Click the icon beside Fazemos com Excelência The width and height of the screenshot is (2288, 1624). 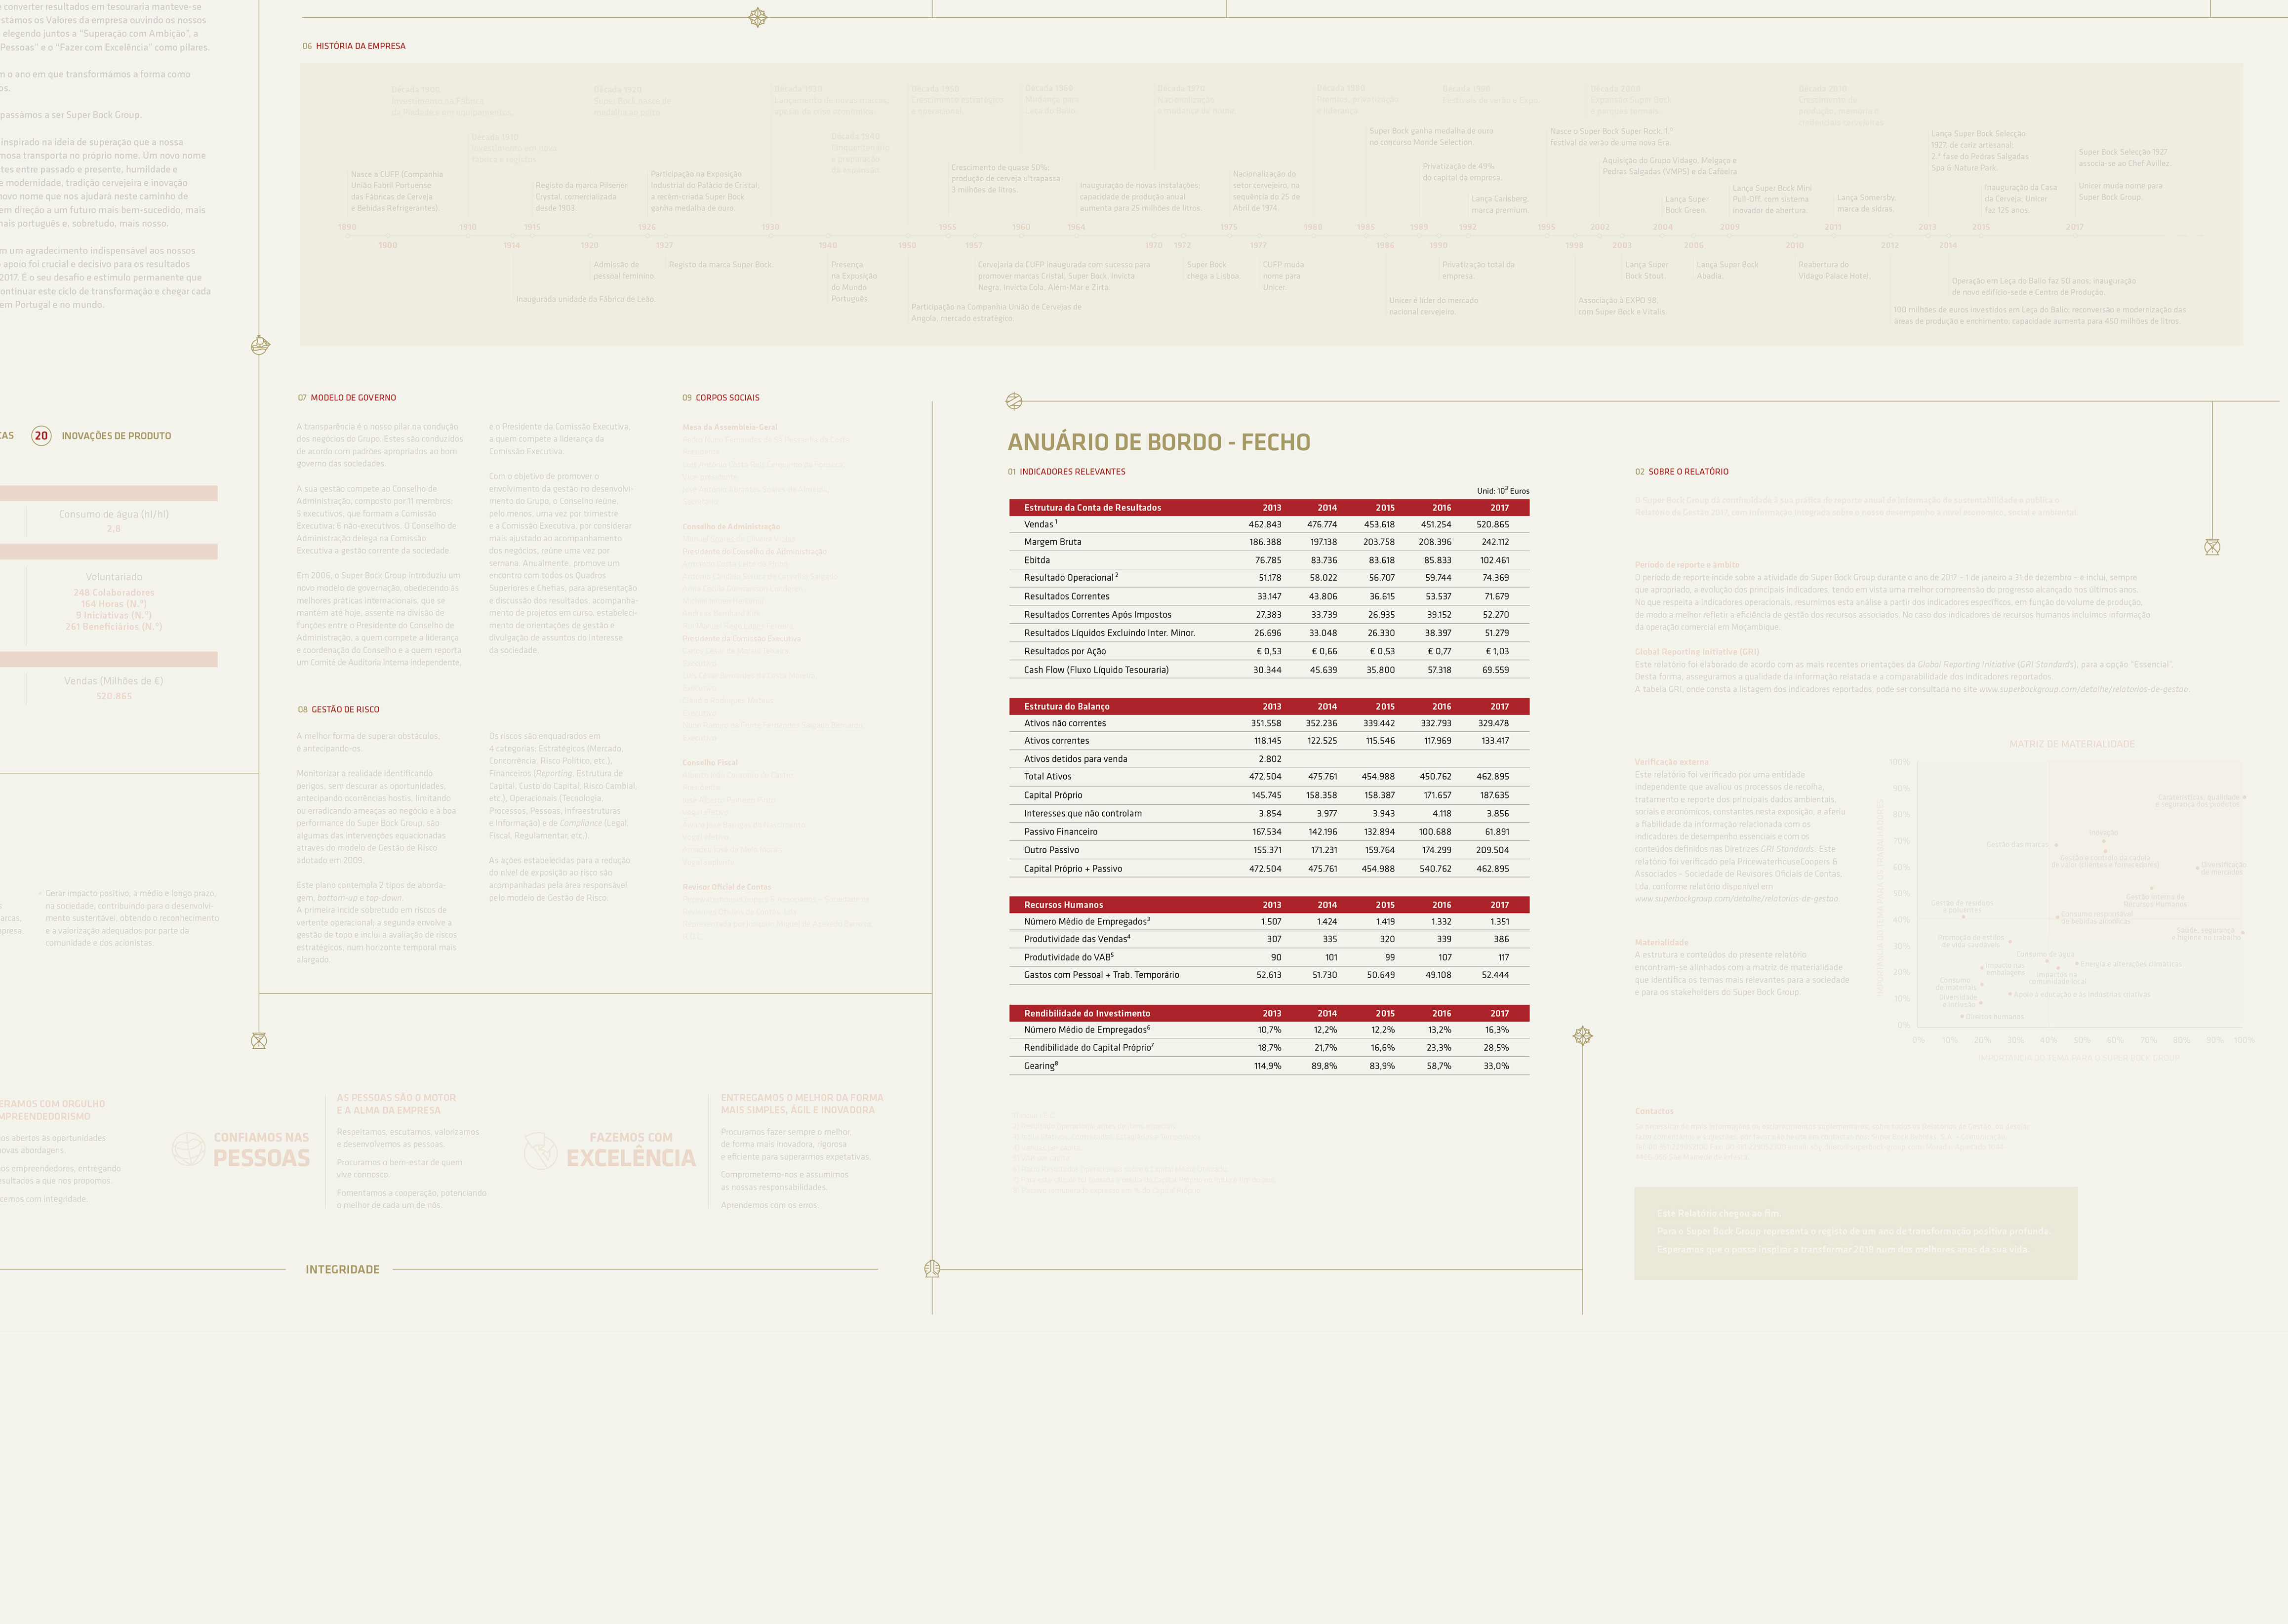click(540, 1151)
